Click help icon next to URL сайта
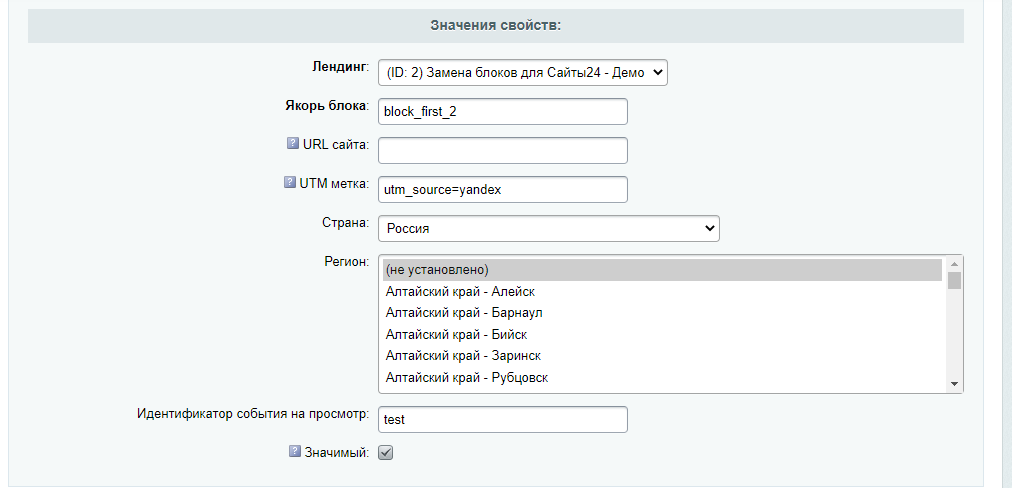1012x488 pixels. click(x=293, y=144)
